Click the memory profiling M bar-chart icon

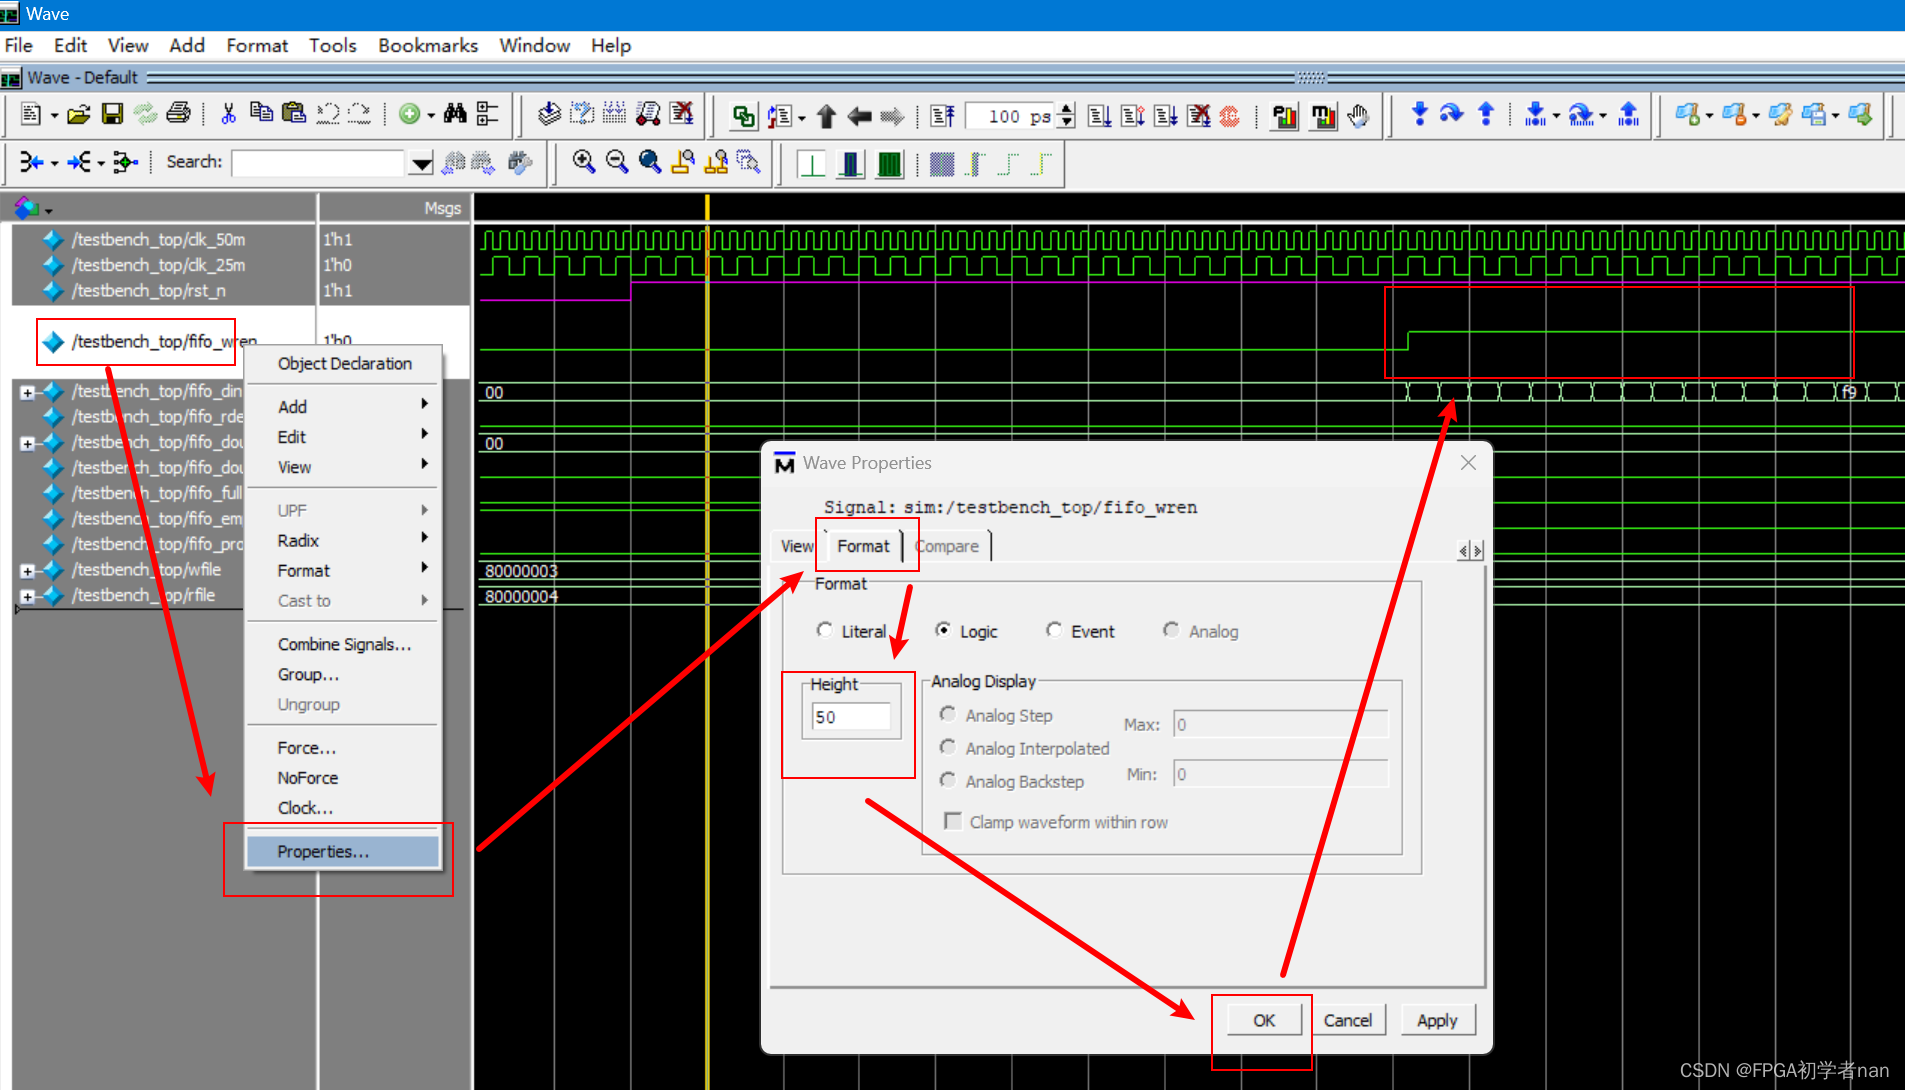[x=1323, y=116]
